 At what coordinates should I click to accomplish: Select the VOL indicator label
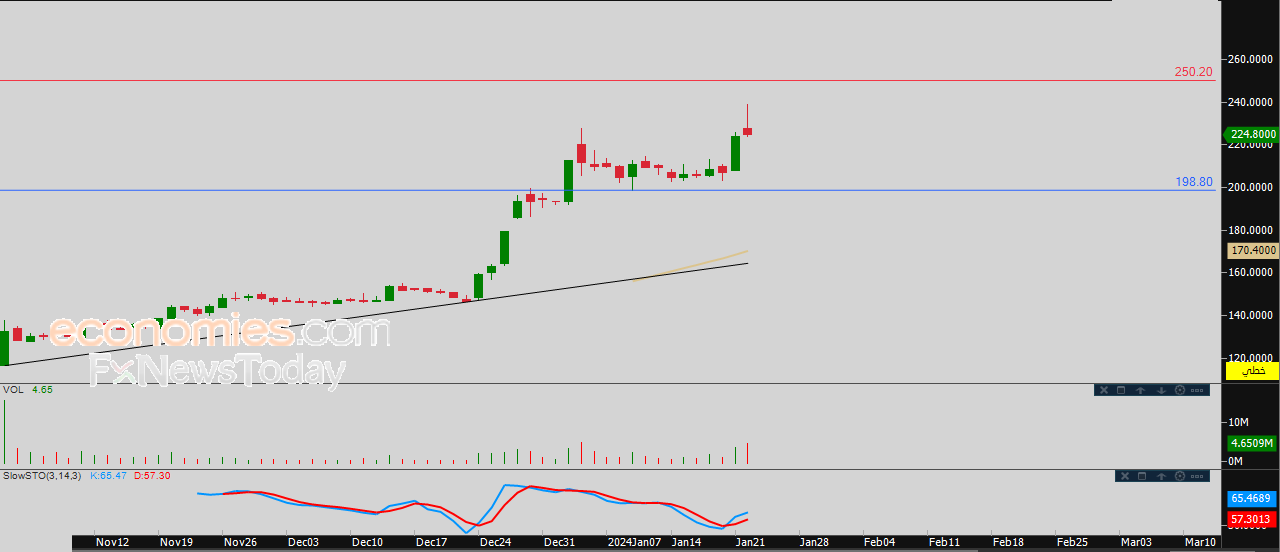click(x=13, y=389)
